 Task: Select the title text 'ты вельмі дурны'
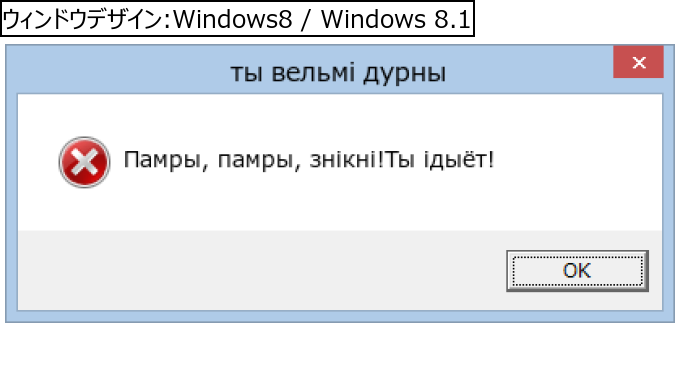[338, 73]
